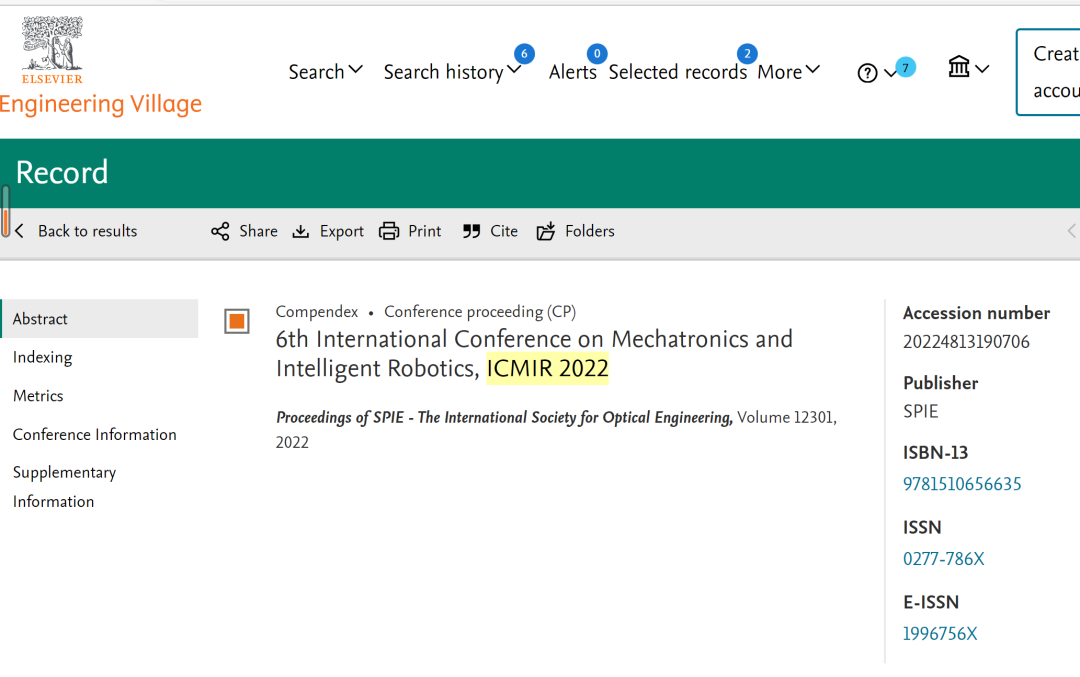Click the previous record arrow at the toolbar's right
This screenshot has height=677, width=1080.
pos(1072,231)
